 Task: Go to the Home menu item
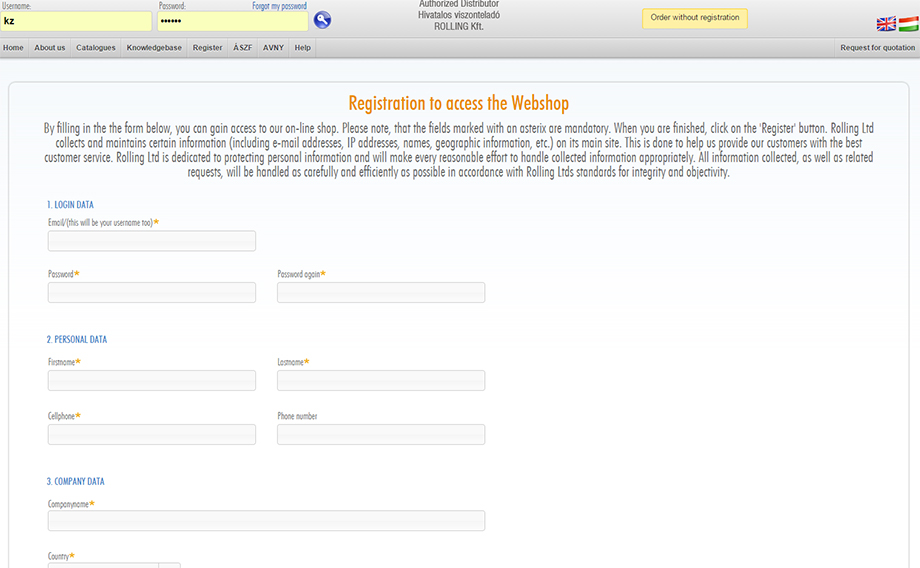coord(13,48)
